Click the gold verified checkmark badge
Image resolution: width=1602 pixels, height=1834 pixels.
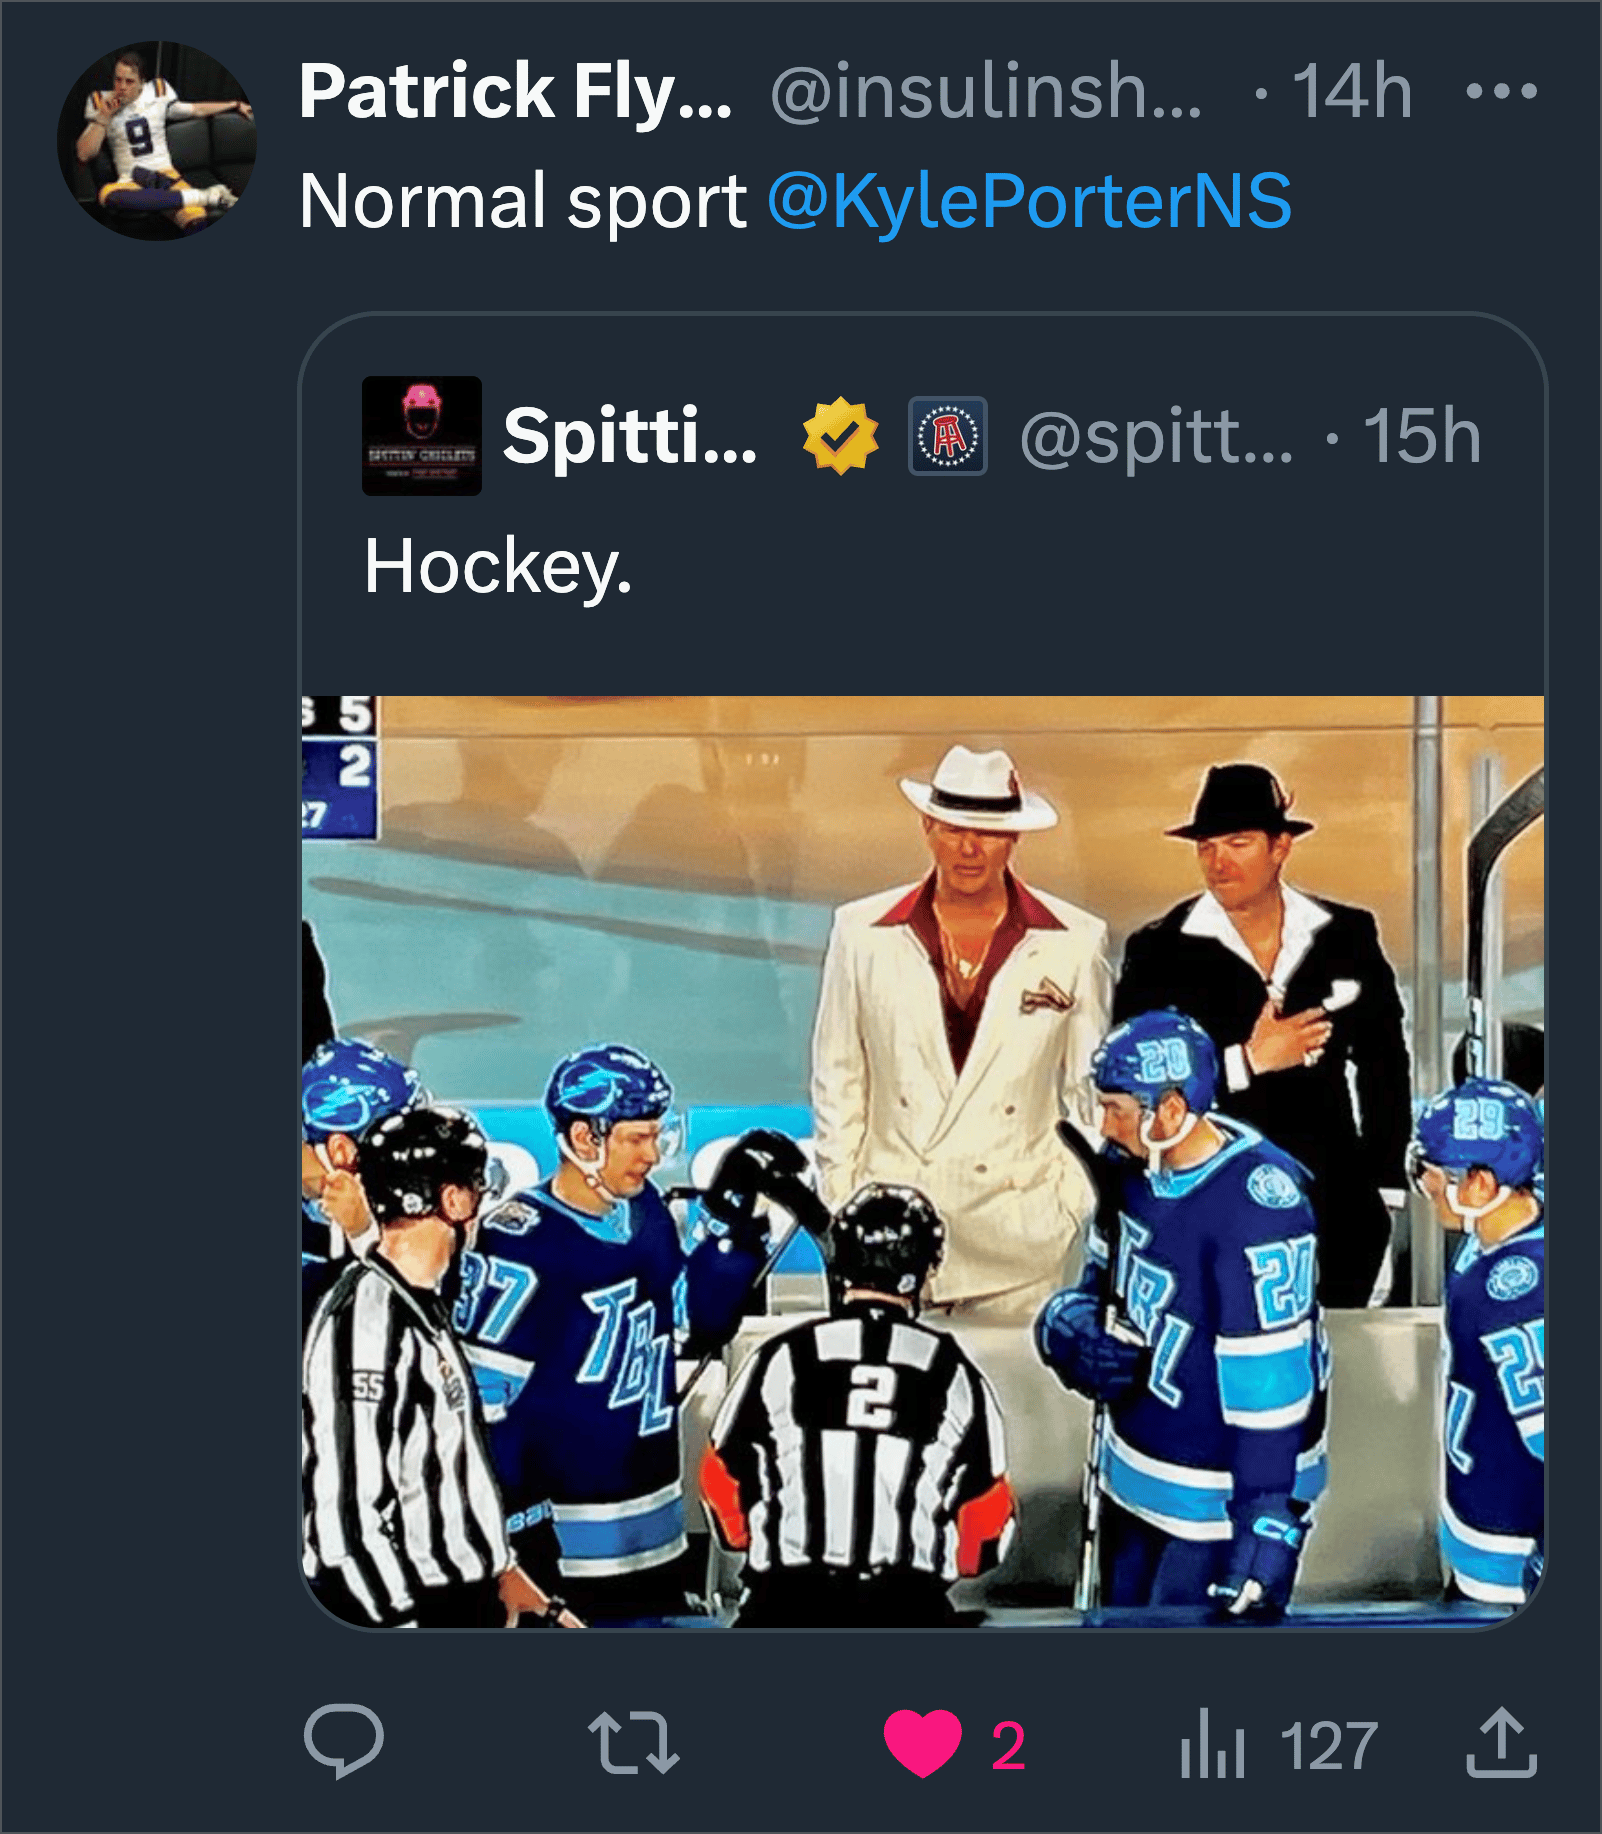click(840, 436)
